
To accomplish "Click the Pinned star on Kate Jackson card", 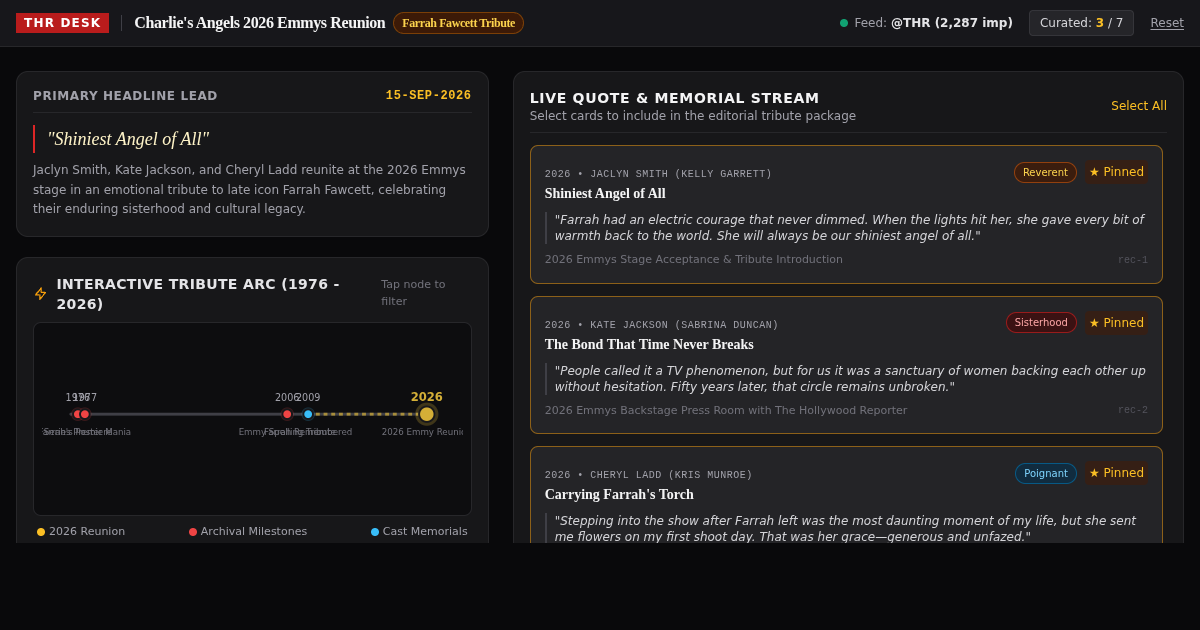I will 1116,323.
